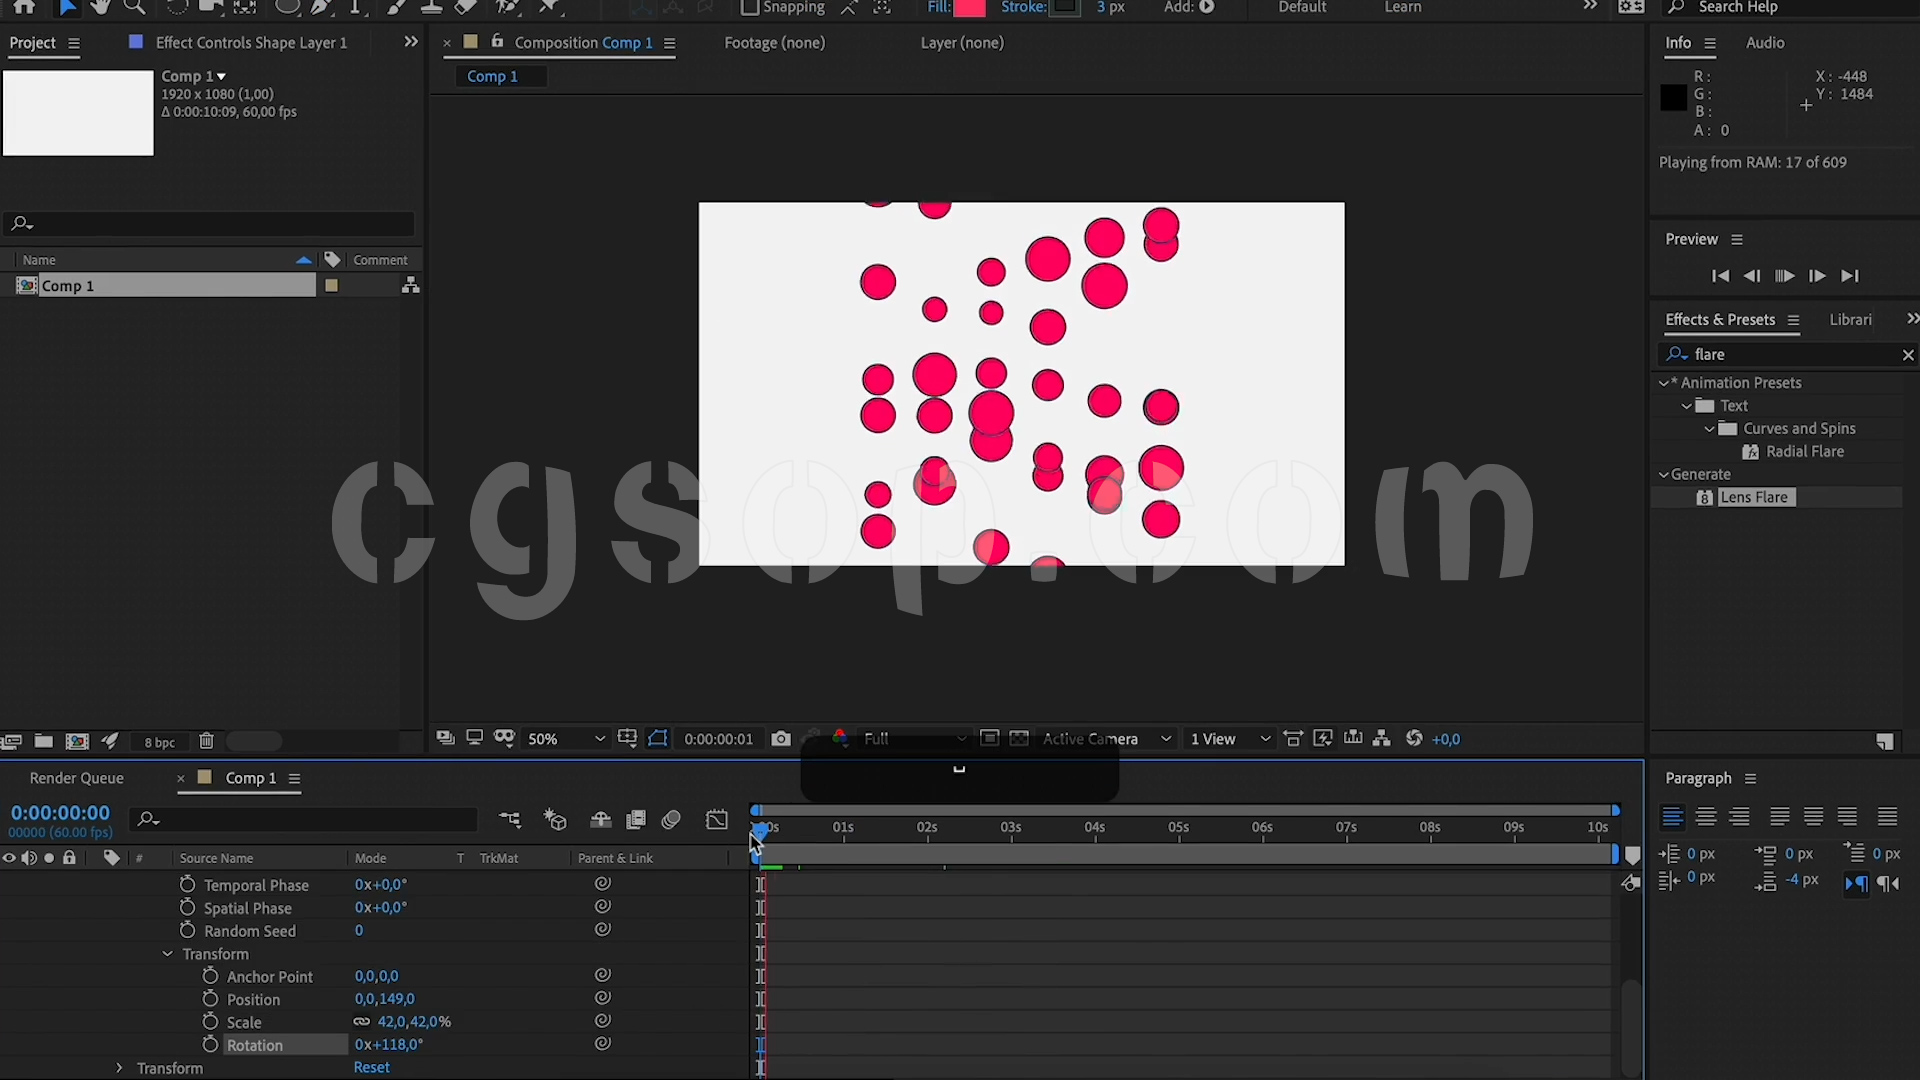Open the Fill color swatch
Viewport: 1920px width, 1080px height.
[x=968, y=8]
